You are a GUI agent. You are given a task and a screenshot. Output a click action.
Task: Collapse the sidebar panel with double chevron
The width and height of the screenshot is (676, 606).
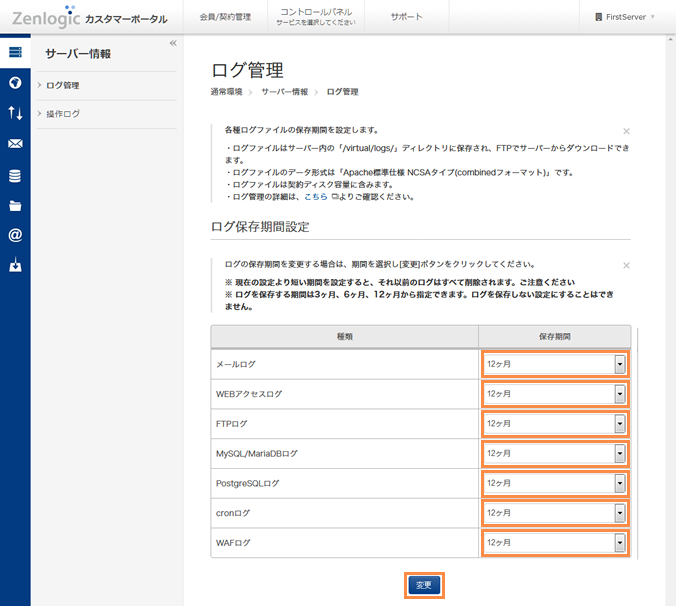click(173, 43)
